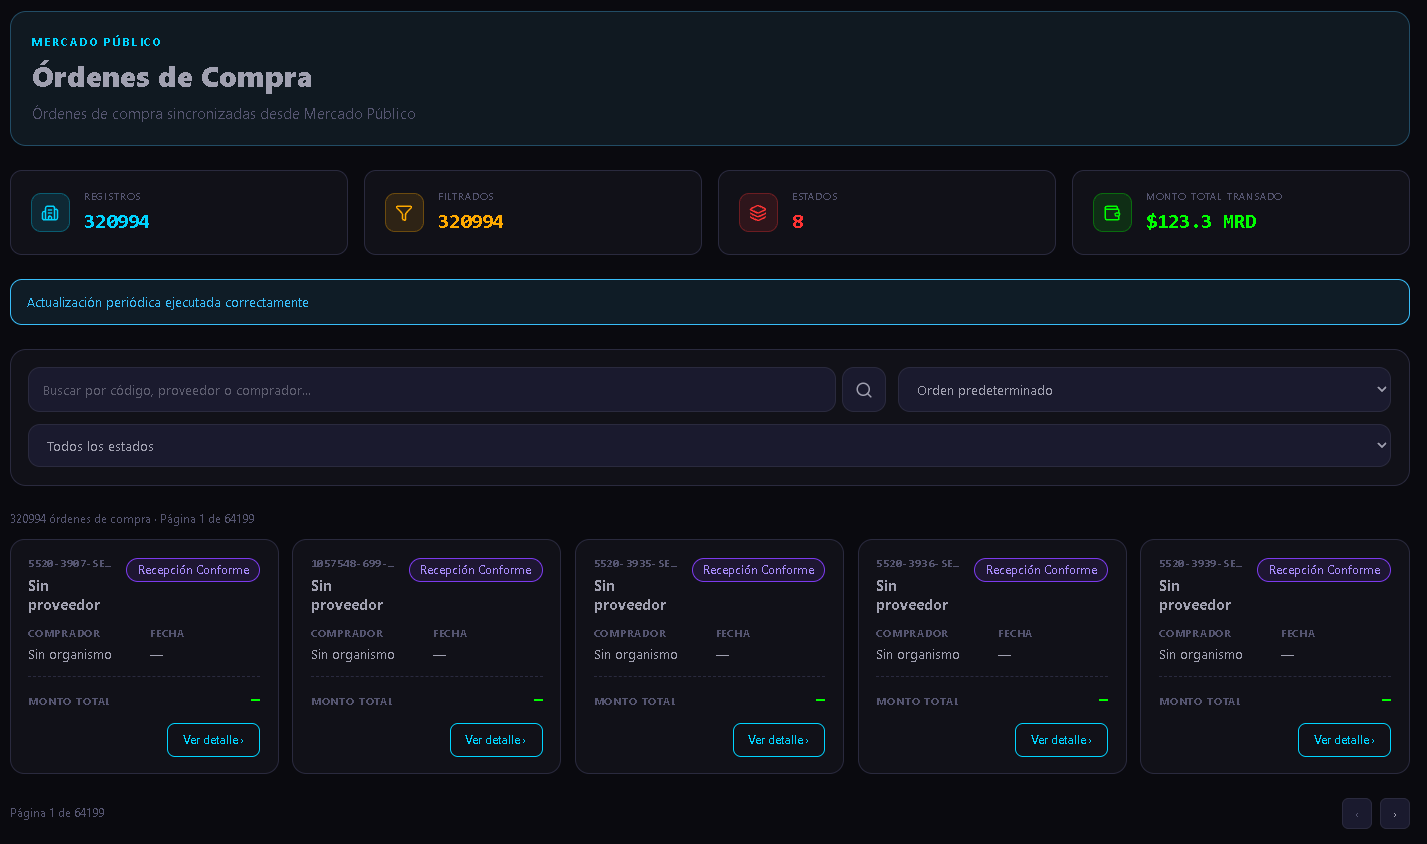
Task: Open Ver detalle for order 5520-3936
Action: point(1061,740)
